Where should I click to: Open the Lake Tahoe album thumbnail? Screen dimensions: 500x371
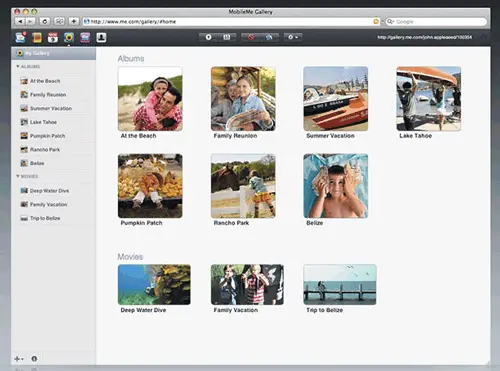[x=429, y=99]
